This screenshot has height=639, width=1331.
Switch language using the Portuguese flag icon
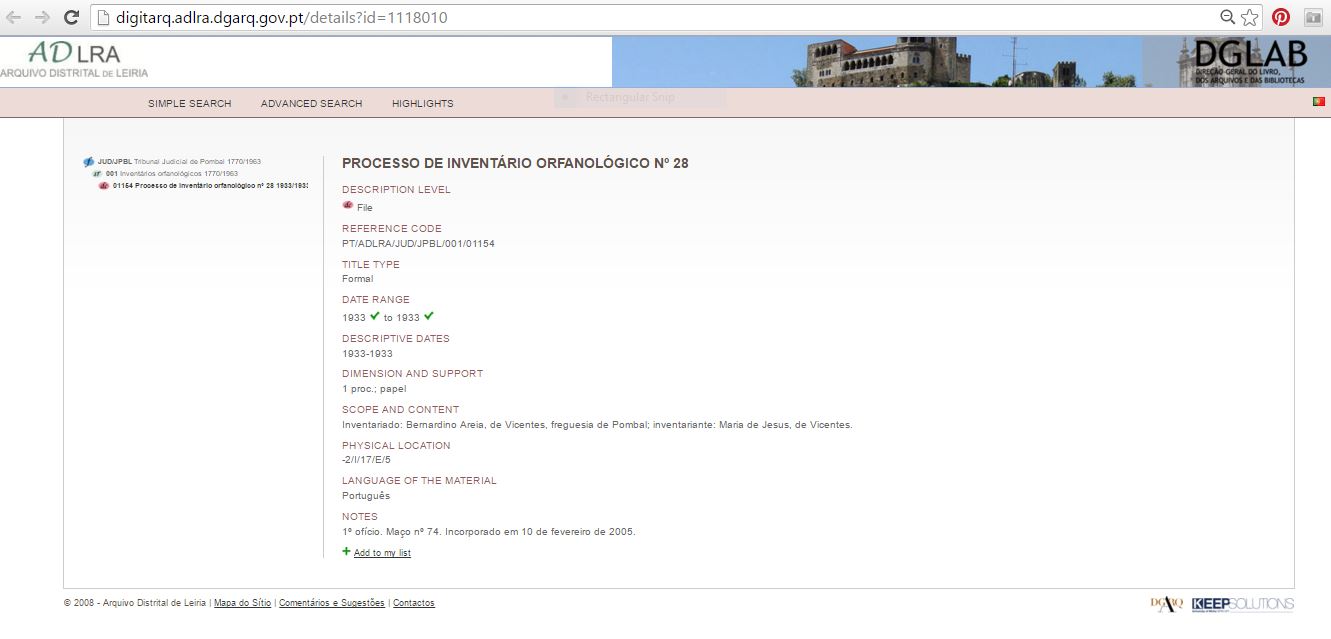point(1318,102)
